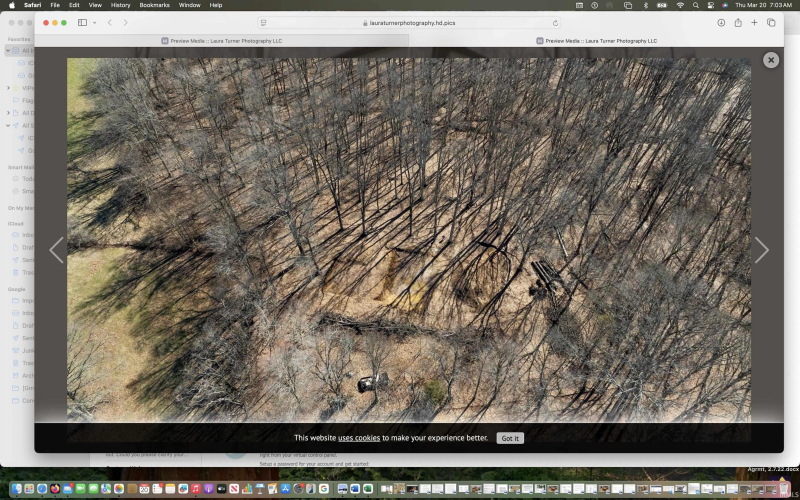Image resolution: width=800 pixels, height=500 pixels.
Task: Go back in Safari
Action: (x=110, y=22)
